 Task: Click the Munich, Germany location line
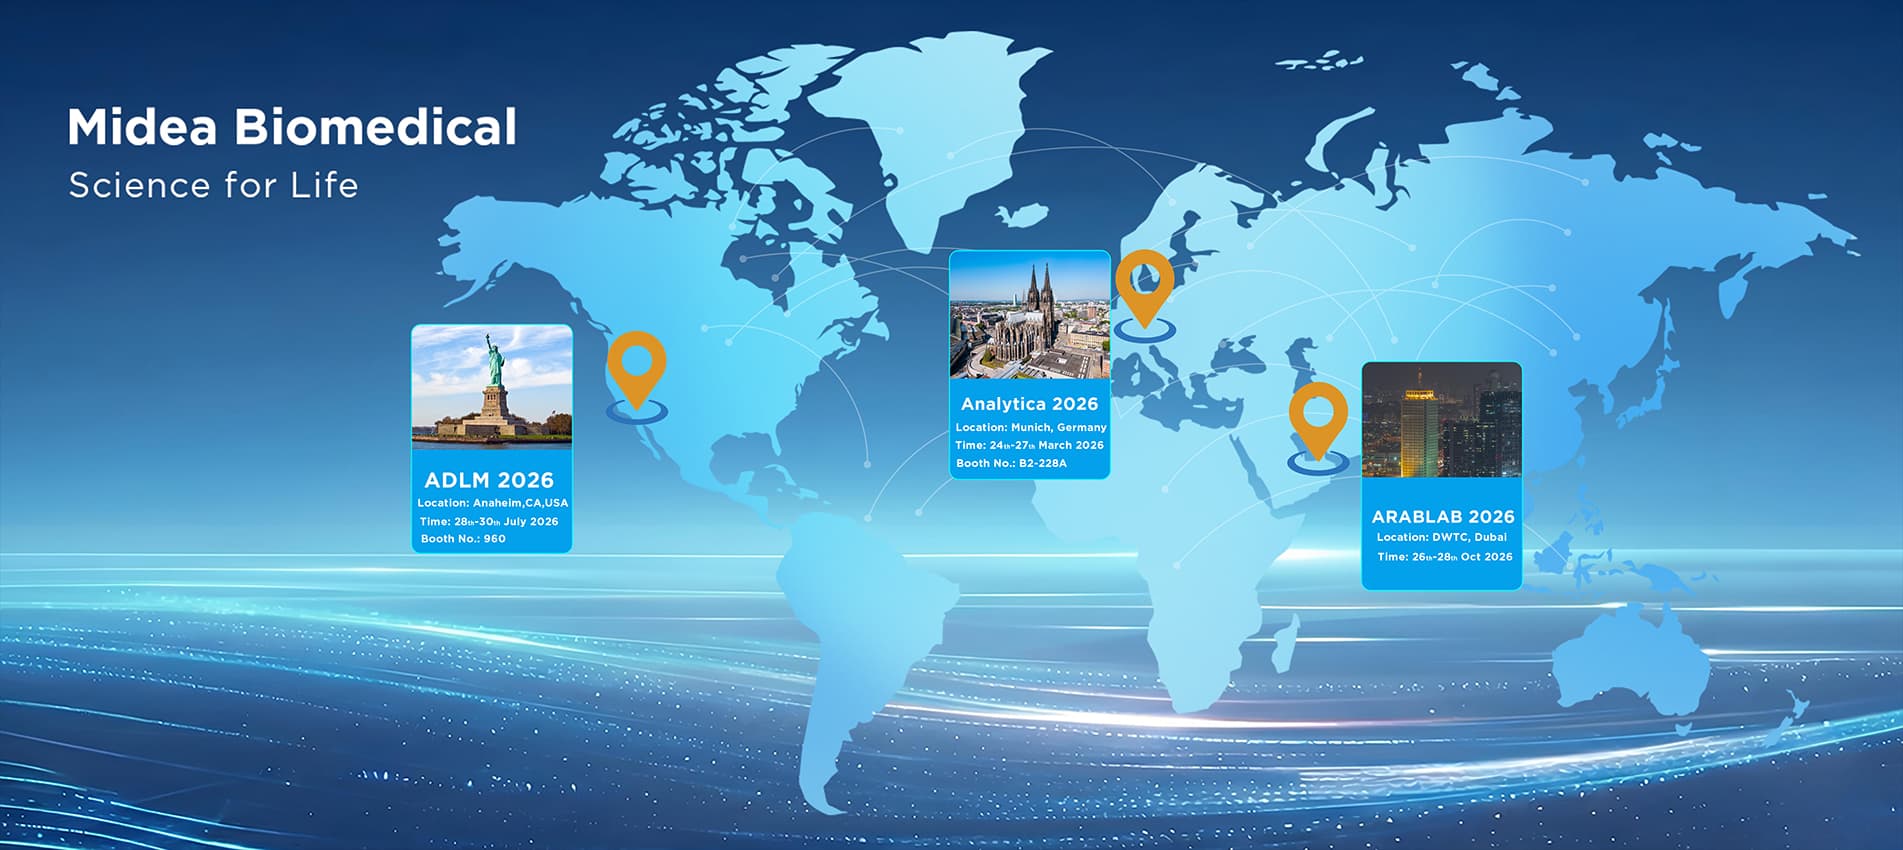click(x=1030, y=427)
